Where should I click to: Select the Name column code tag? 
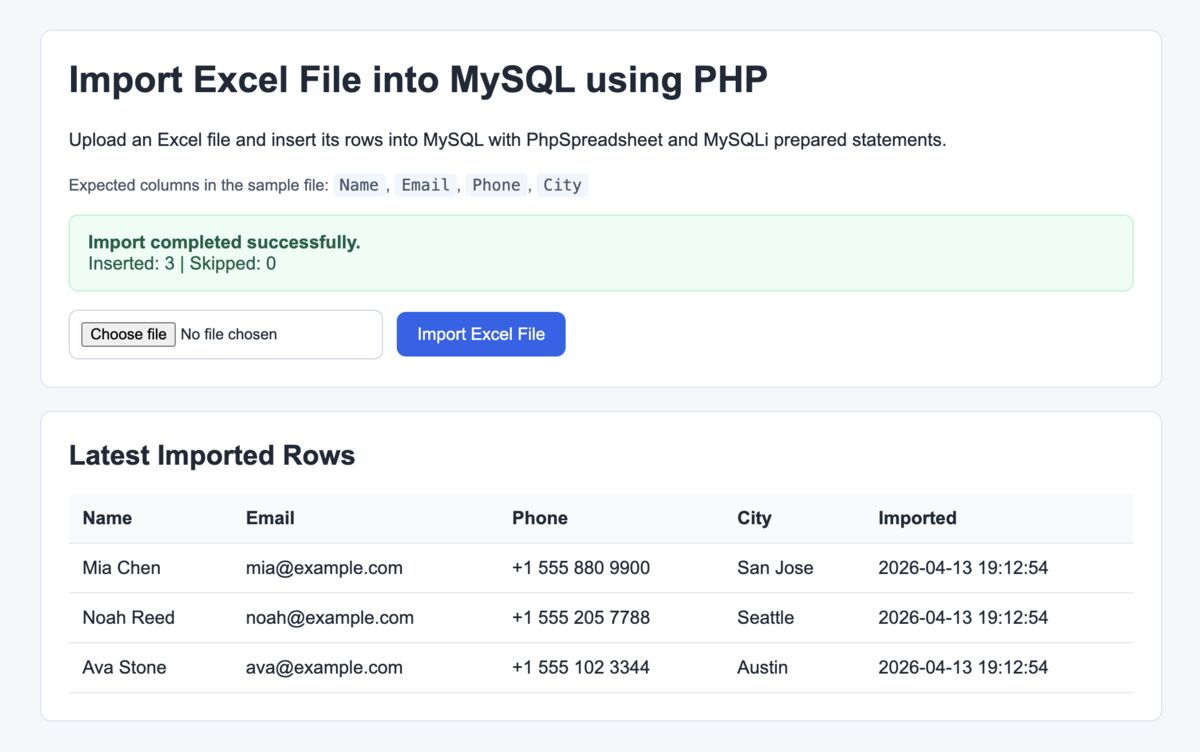pos(359,185)
